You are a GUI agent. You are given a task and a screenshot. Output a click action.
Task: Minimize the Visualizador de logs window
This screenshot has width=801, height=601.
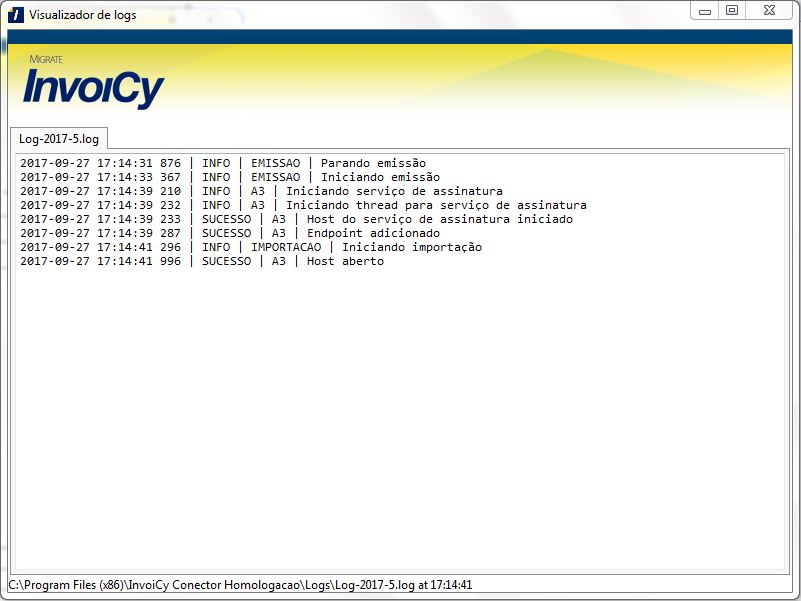[705, 10]
